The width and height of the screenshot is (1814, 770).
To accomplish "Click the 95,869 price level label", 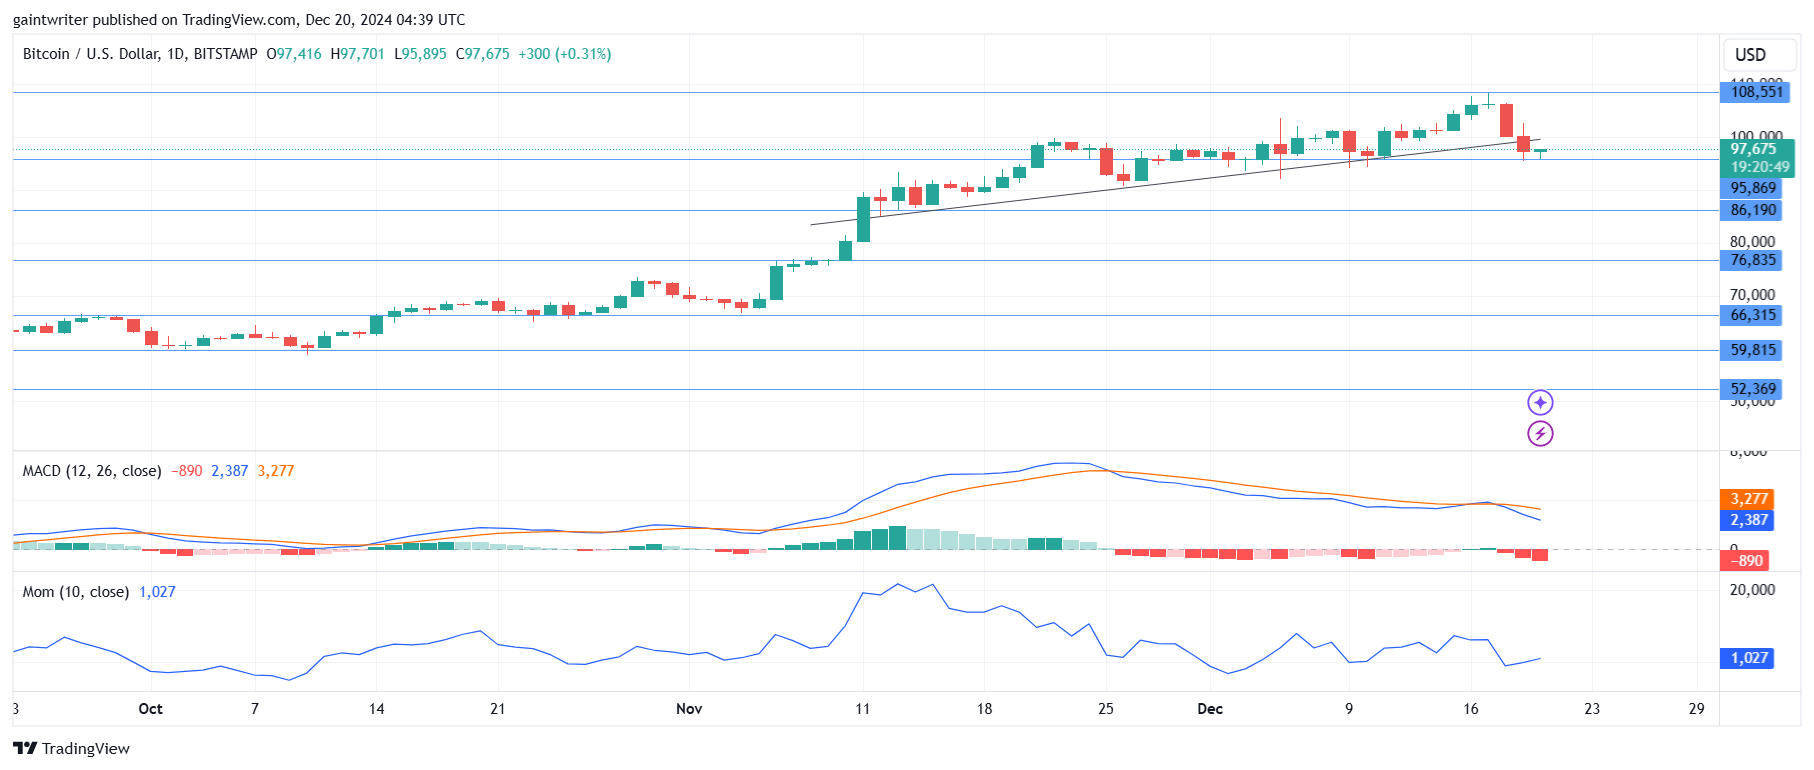I will coord(1753,188).
